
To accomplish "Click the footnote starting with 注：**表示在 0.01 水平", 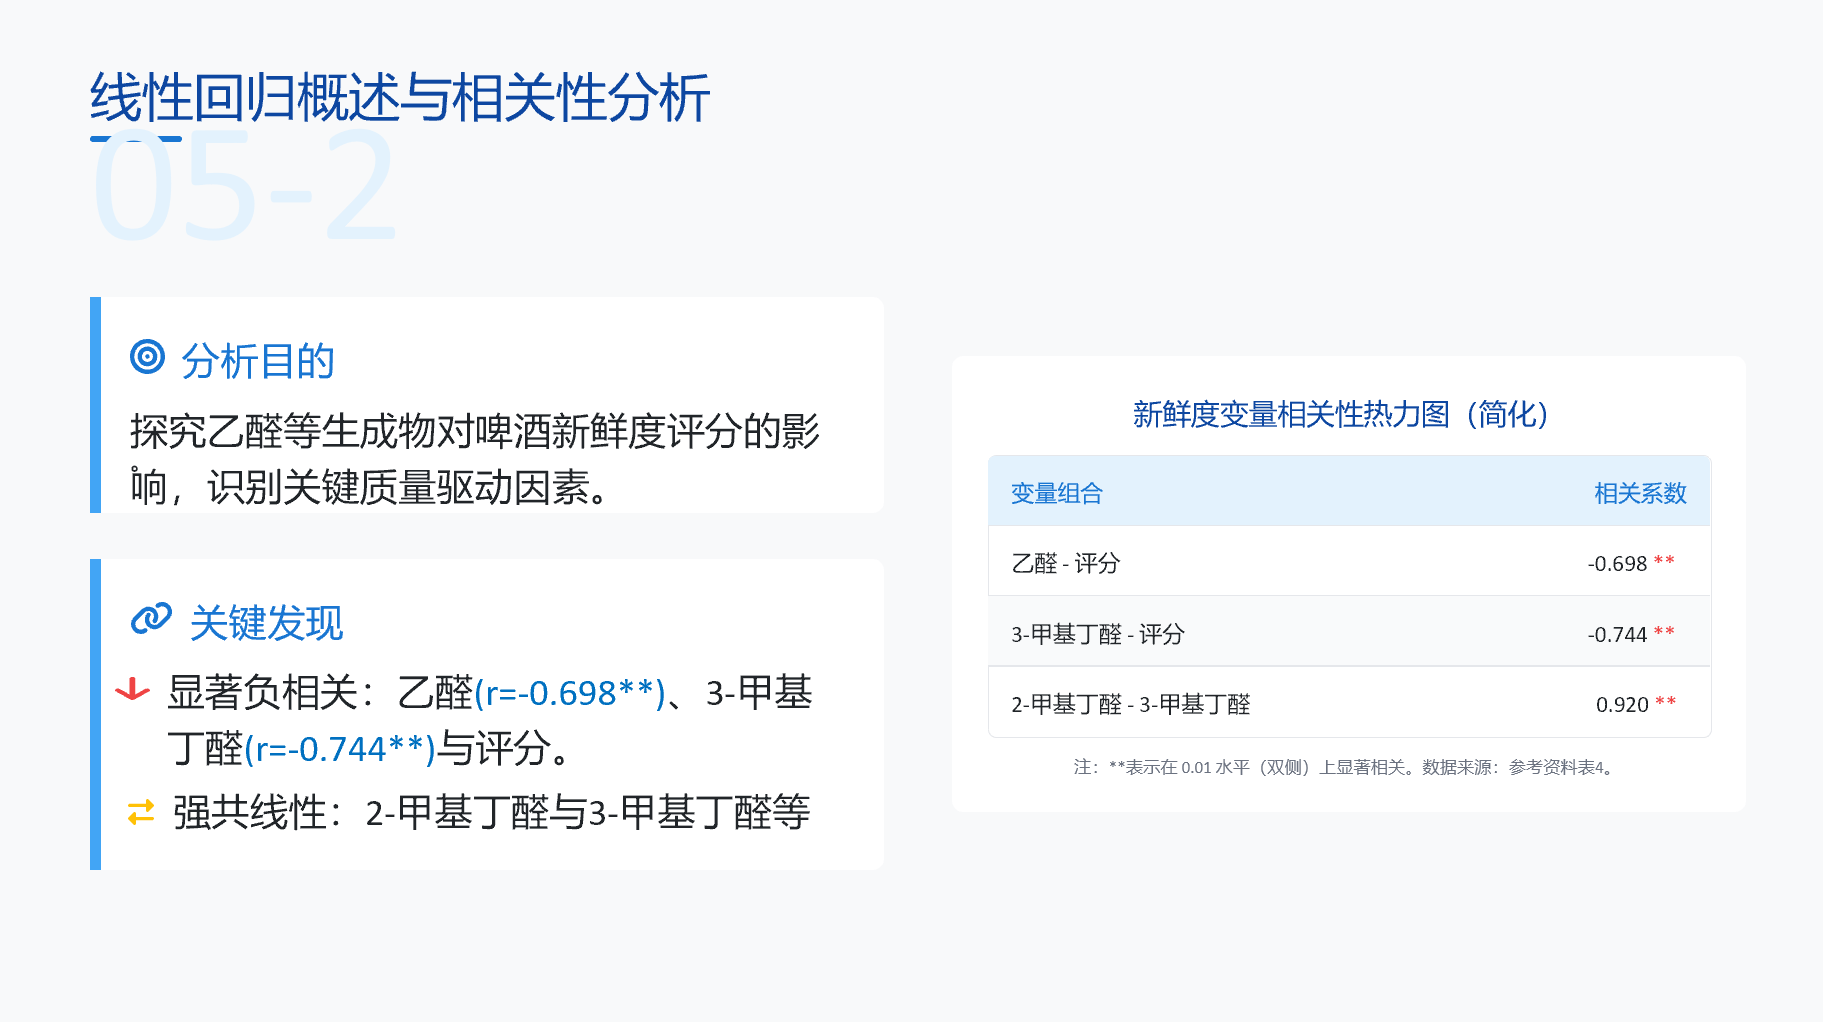I will coord(1346,767).
